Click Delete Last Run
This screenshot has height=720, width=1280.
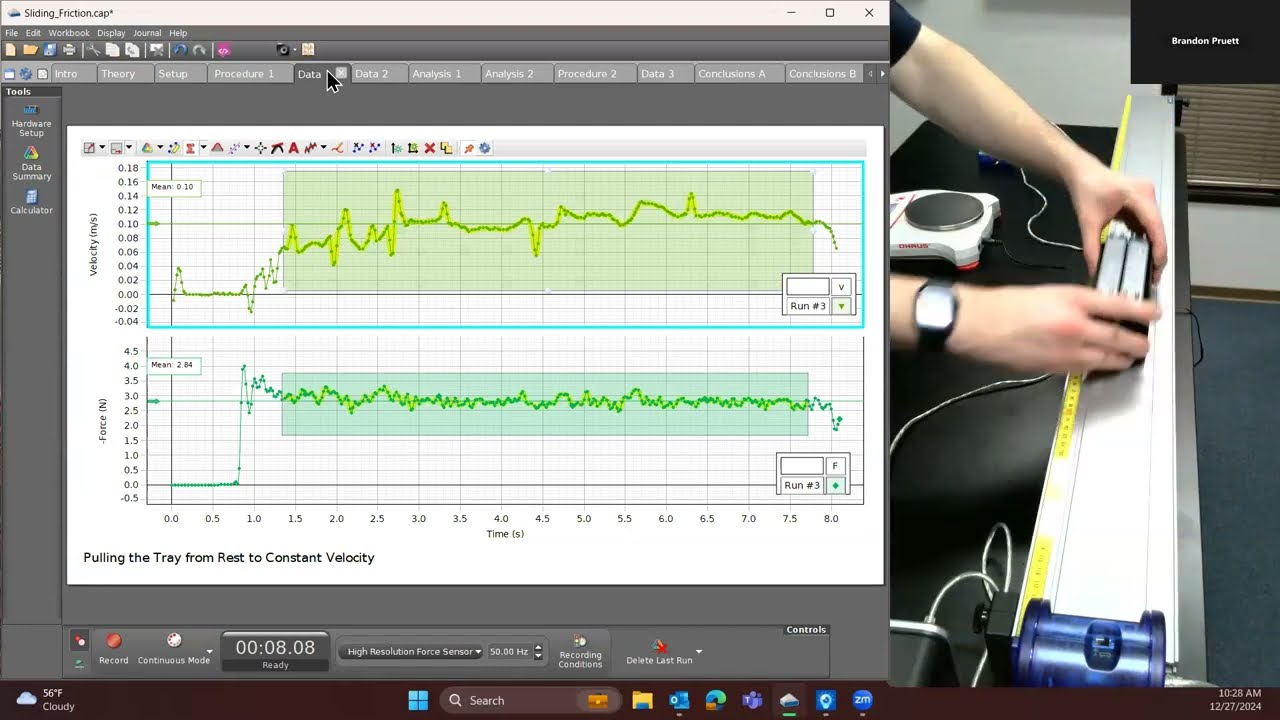tap(659, 652)
